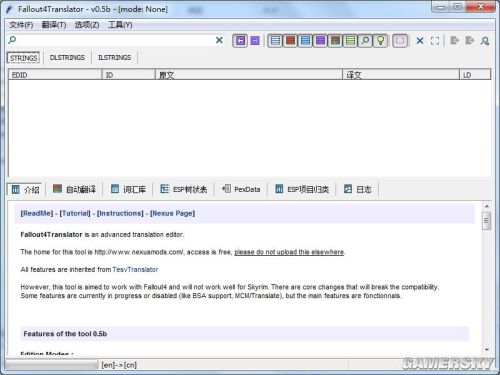Image resolution: width=500 pixels, height=375 pixels.
Task: Open the [Nexus Page] link
Action: point(172,213)
